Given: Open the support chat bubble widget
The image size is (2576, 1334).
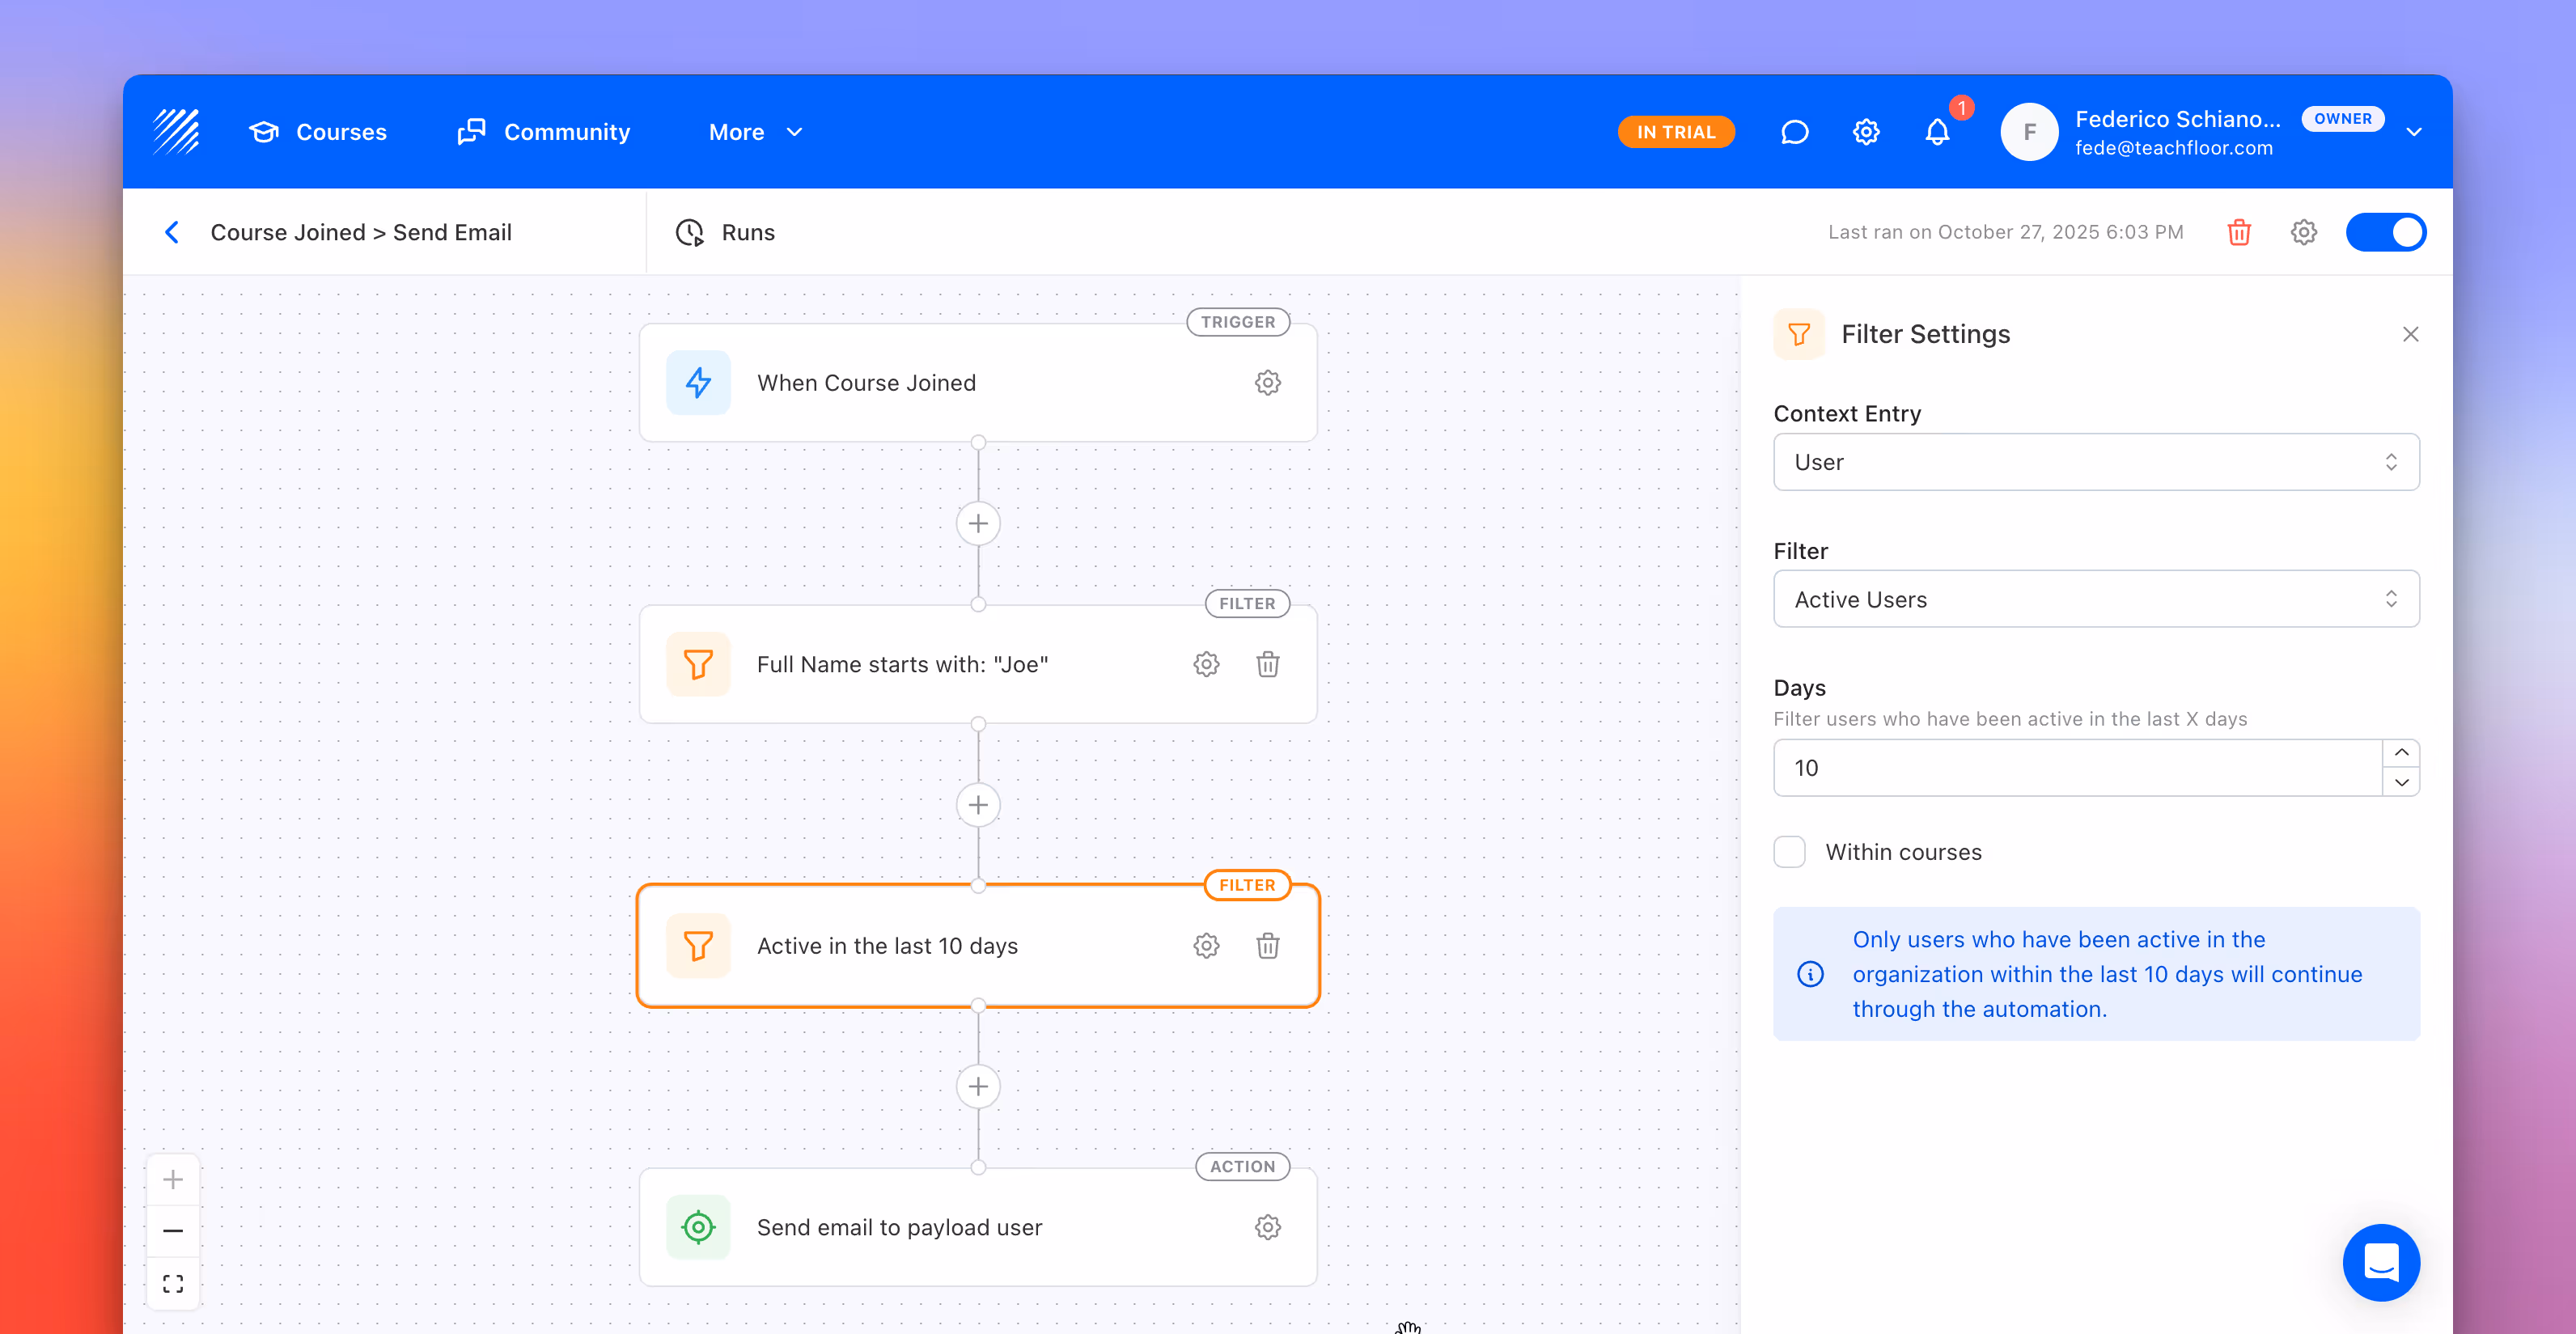Looking at the screenshot, I should tap(2380, 1262).
